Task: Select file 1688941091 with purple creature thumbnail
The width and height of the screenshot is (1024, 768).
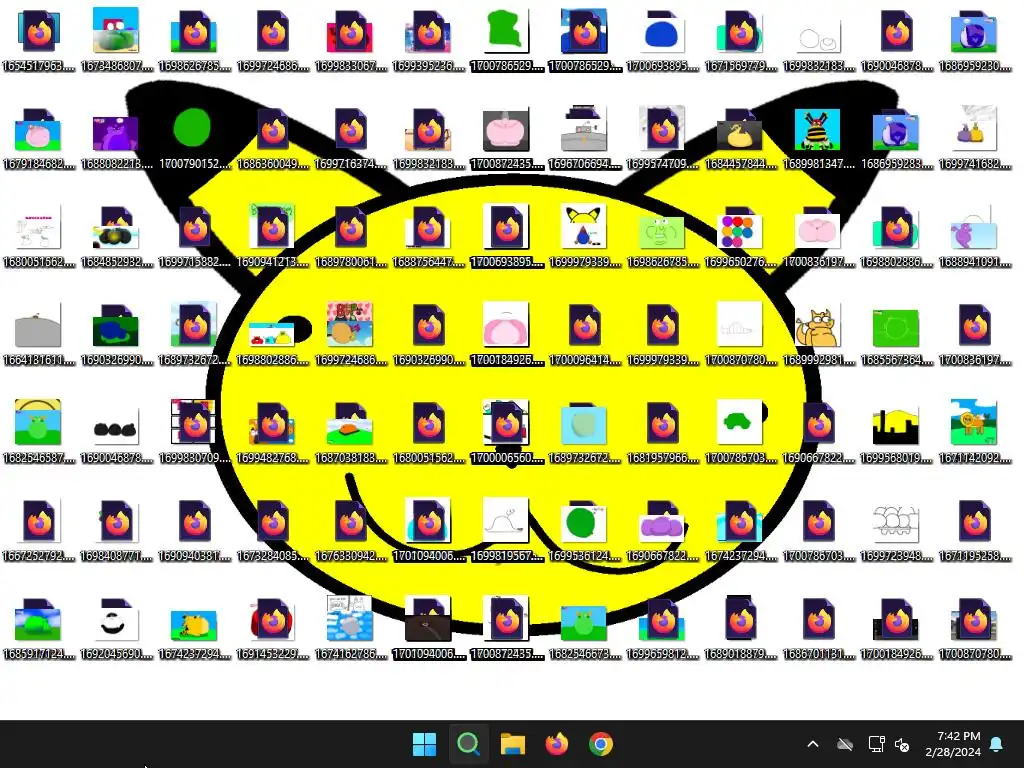Action: (974, 235)
